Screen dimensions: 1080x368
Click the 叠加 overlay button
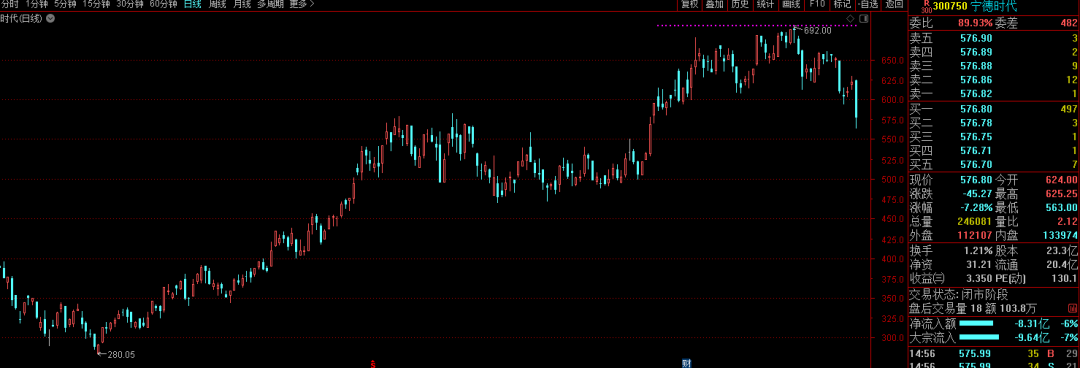(715, 4)
